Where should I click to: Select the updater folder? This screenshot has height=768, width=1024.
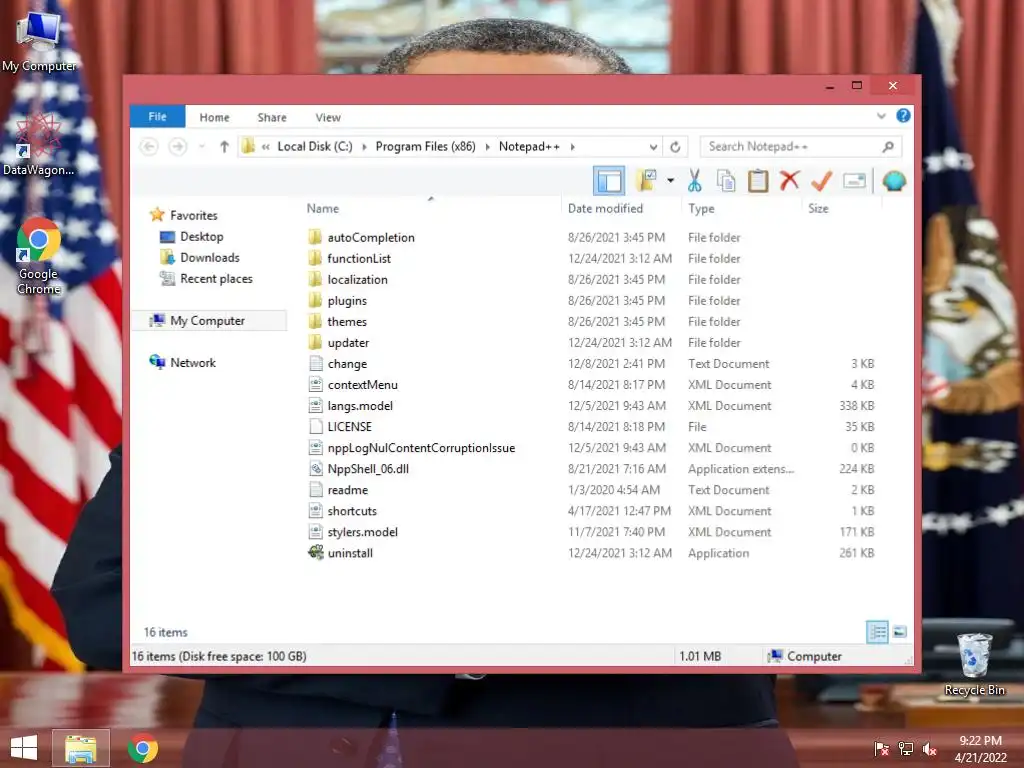click(348, 343)
